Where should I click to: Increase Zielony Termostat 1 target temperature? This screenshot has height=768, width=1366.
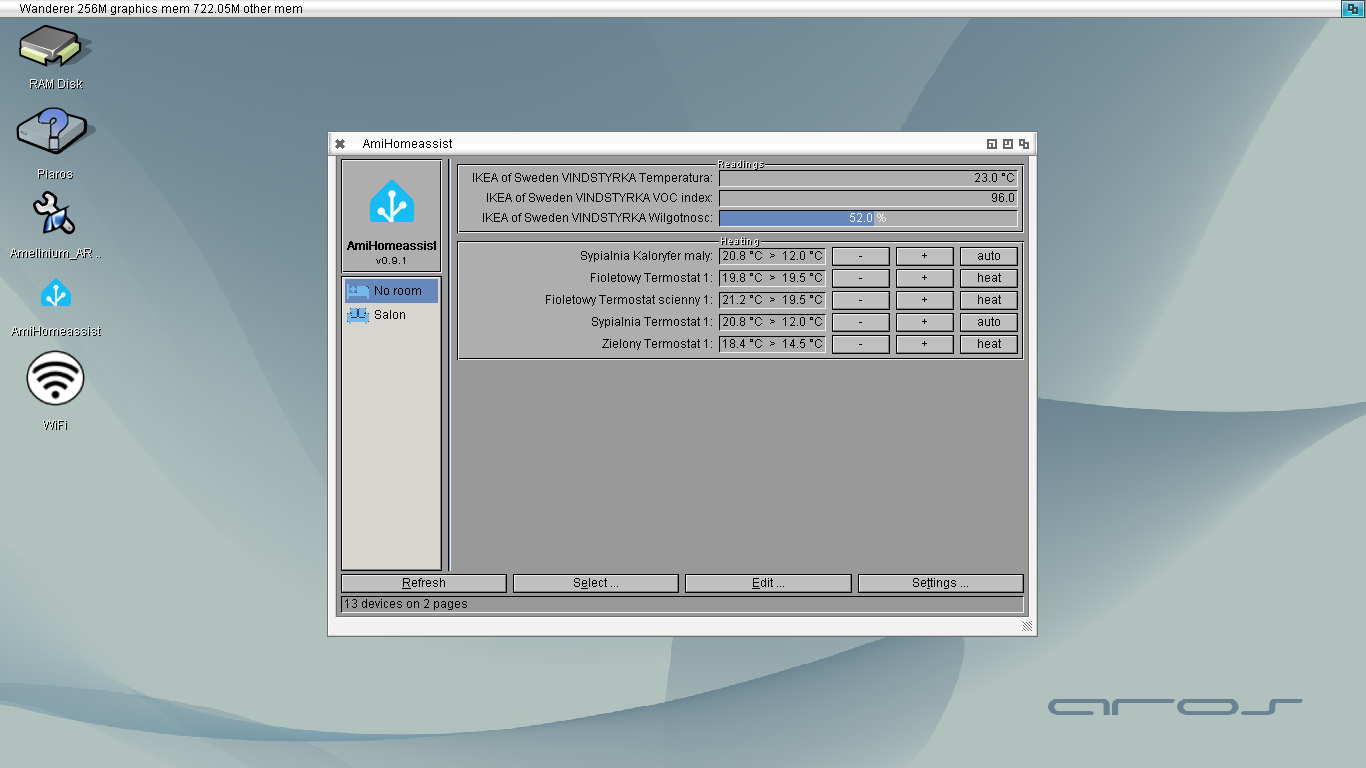tap(924, 344)
